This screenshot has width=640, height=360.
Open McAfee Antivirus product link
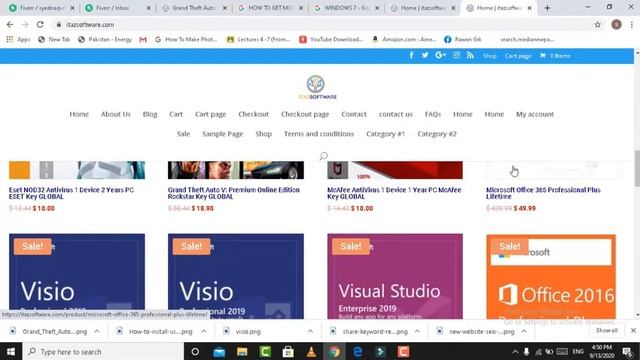[x=394, y=193]
